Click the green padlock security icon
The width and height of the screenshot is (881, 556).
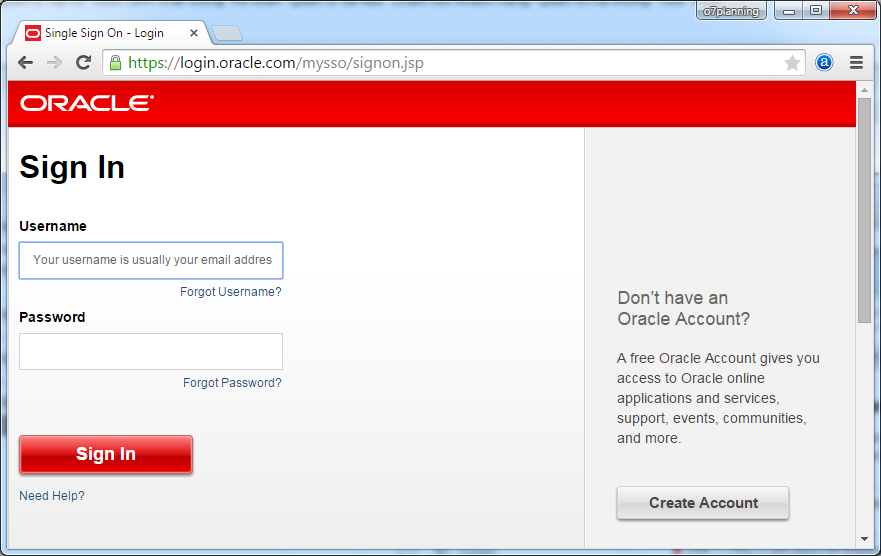115,63
